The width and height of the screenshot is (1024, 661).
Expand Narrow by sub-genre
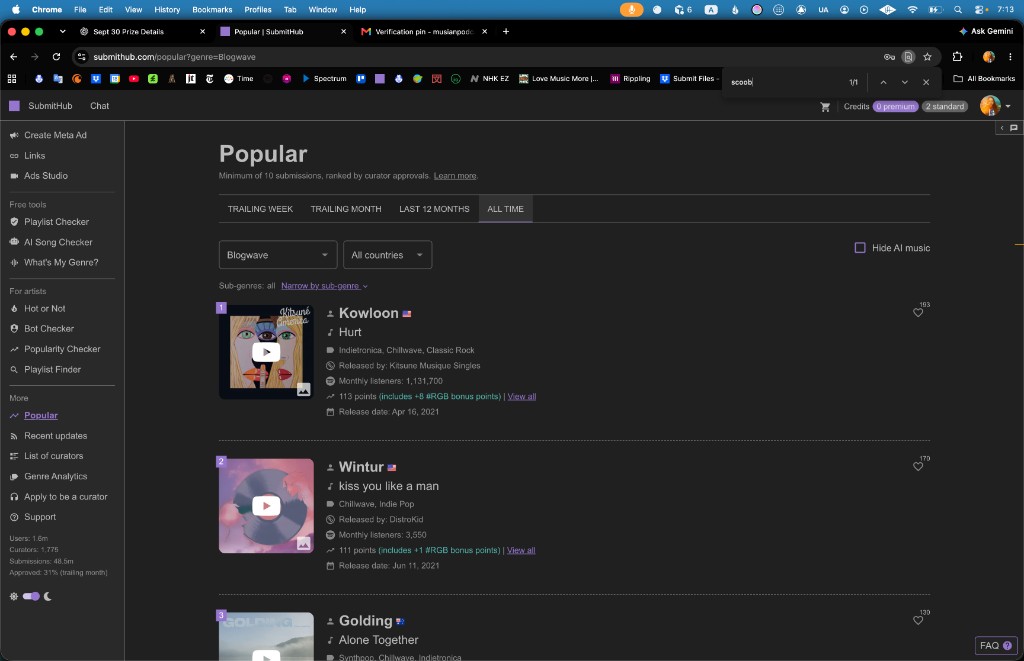(324, 286)
